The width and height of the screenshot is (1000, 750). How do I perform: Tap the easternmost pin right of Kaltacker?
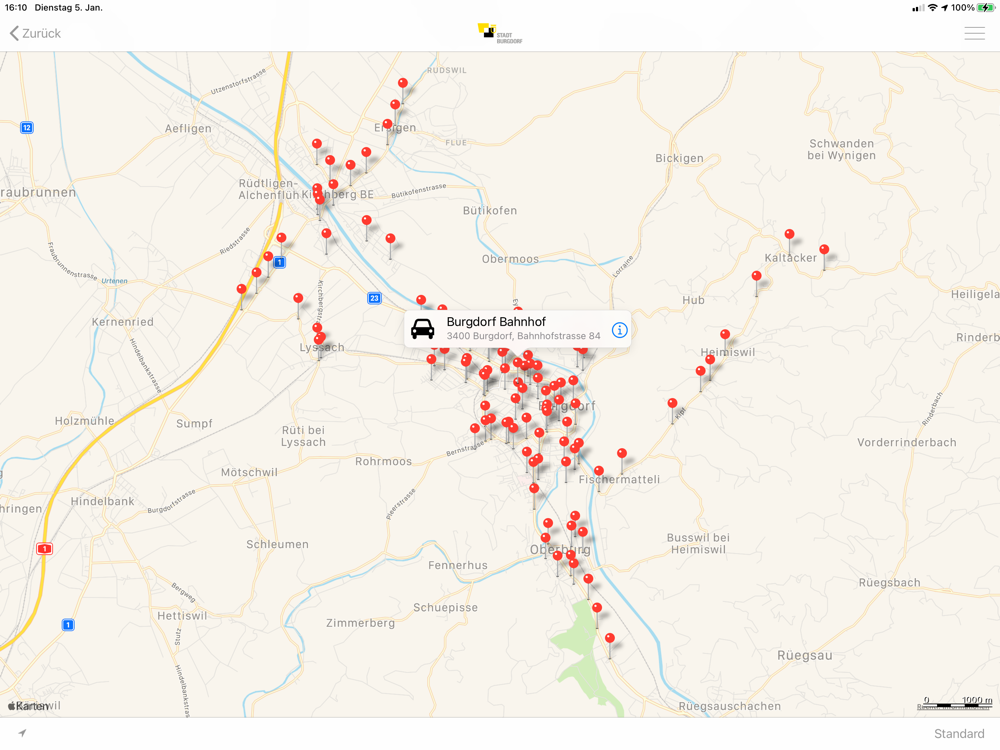(824, 249)
